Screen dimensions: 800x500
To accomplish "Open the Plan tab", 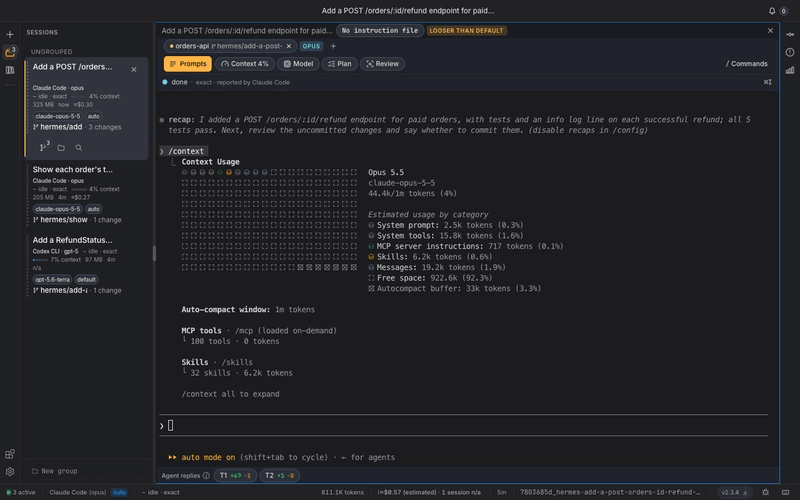I will tap(340, 64).
